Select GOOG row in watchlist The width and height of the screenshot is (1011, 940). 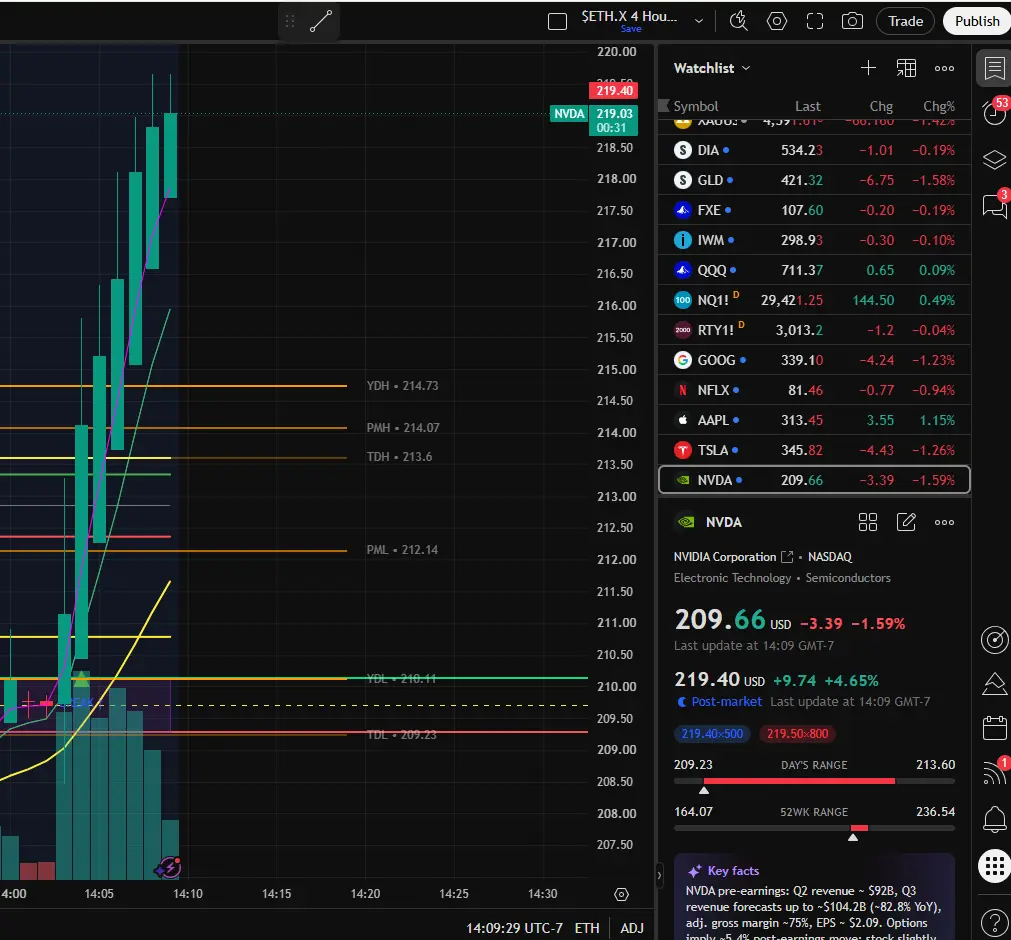pyautogui.click(x=814, y=360)
